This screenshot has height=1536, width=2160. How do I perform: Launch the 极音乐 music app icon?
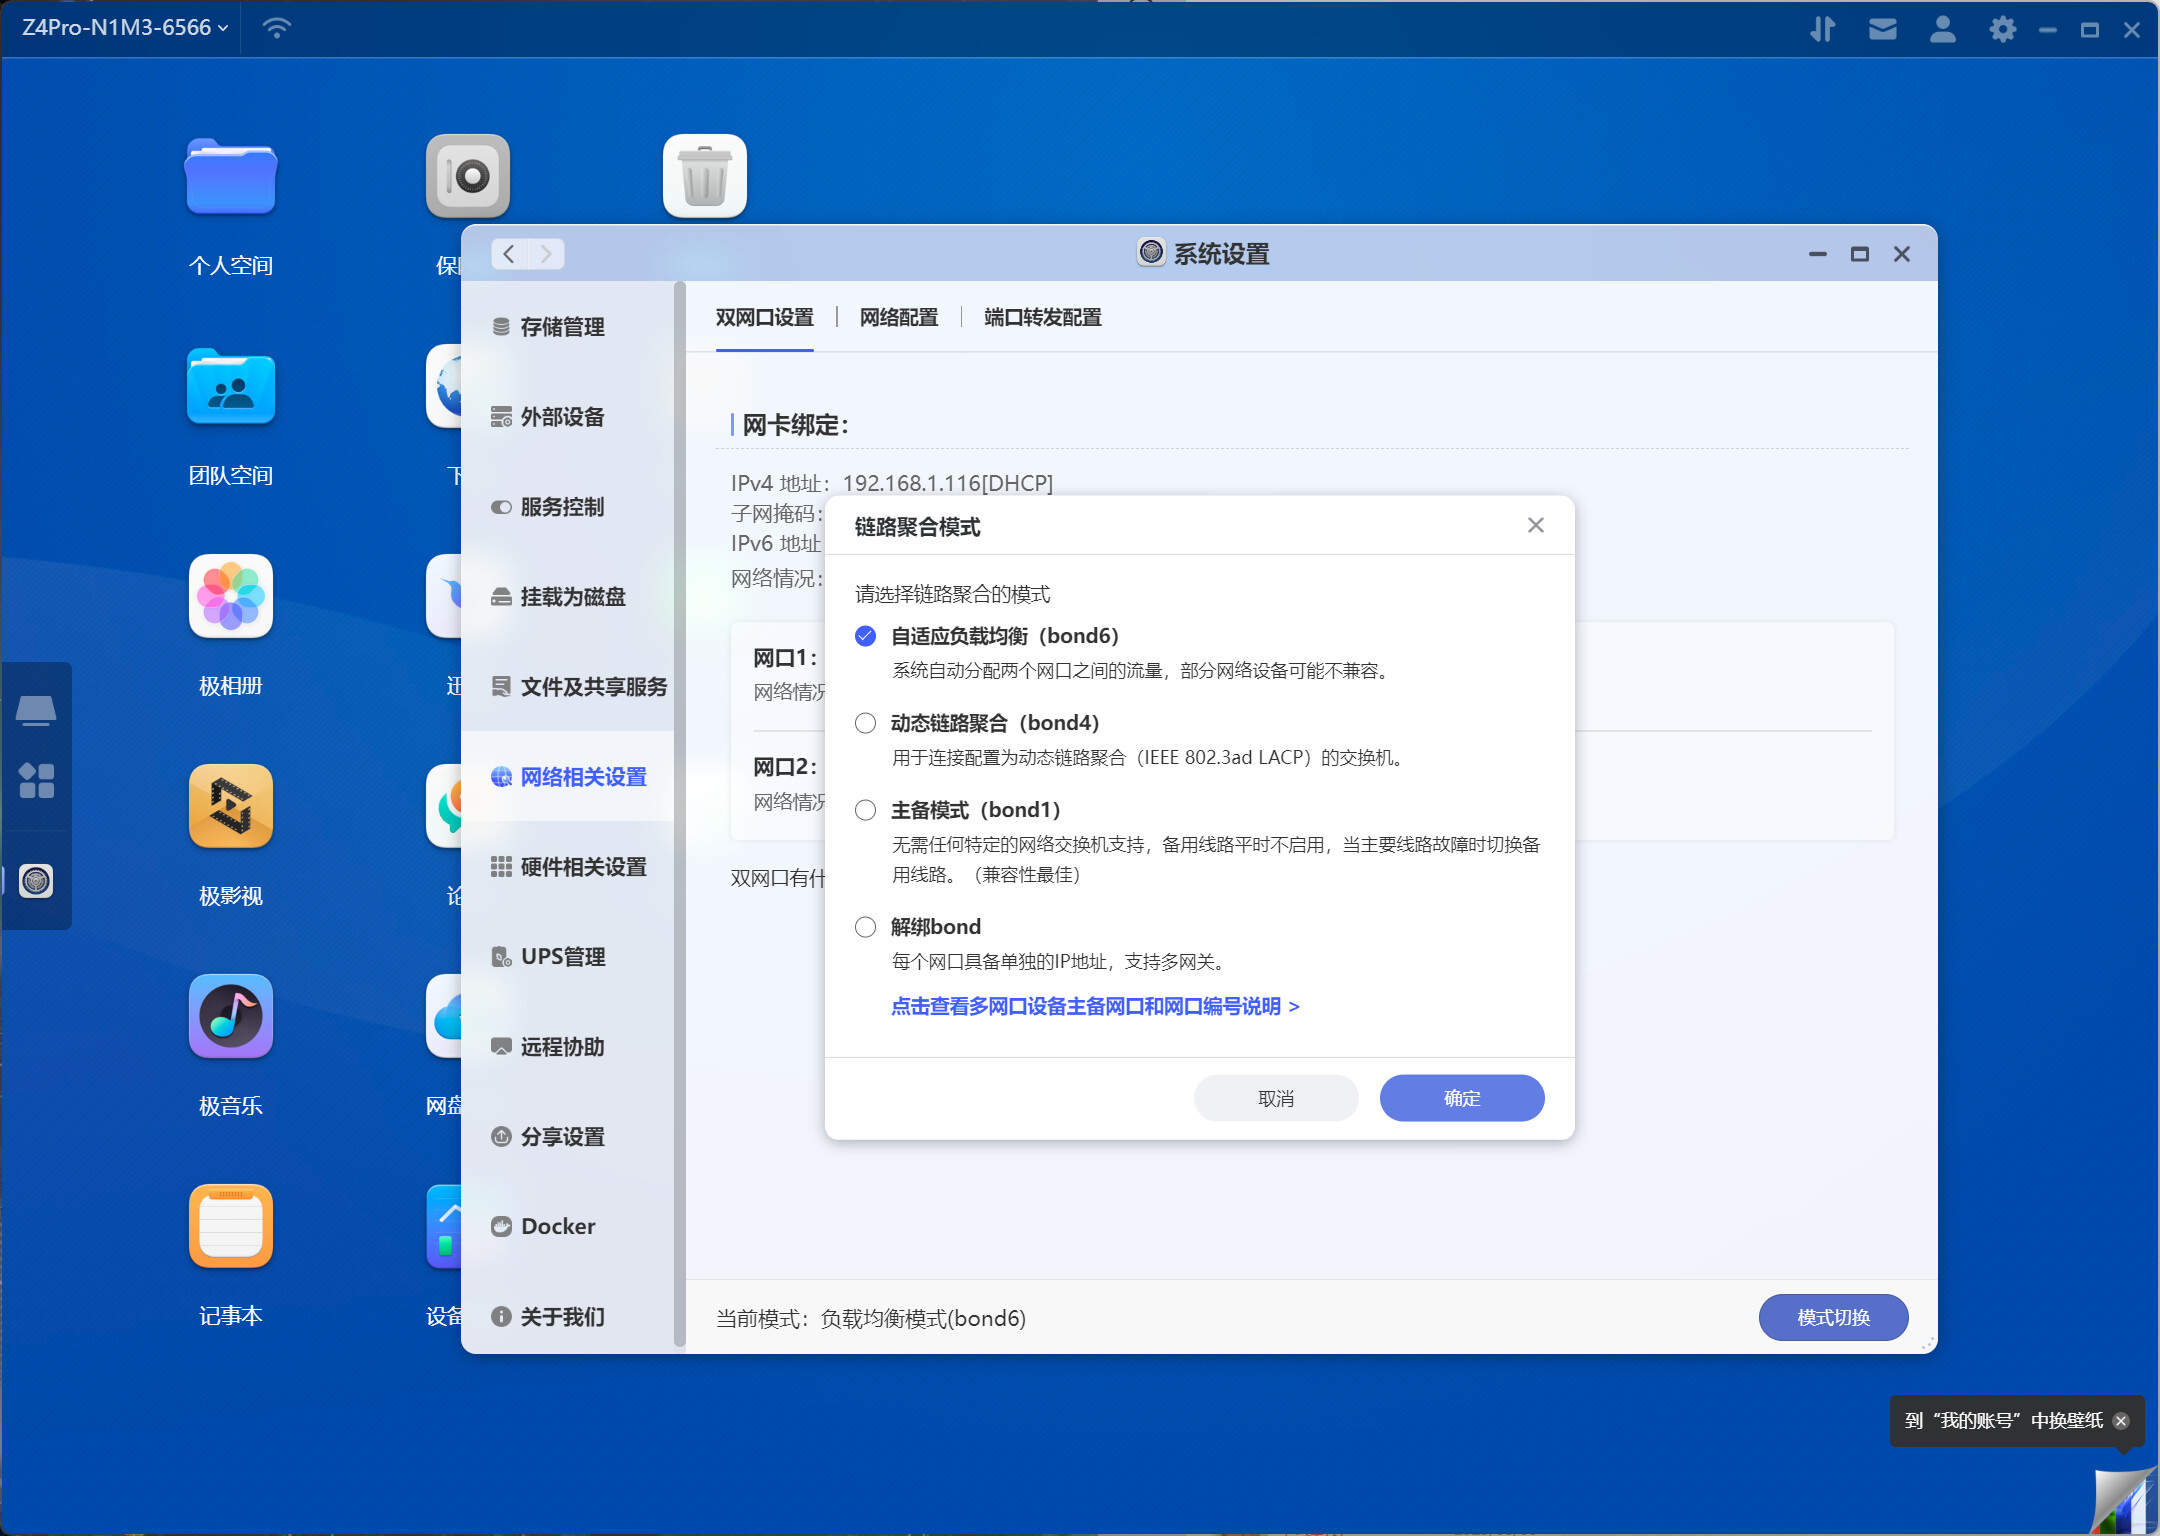click(231, 1017)
